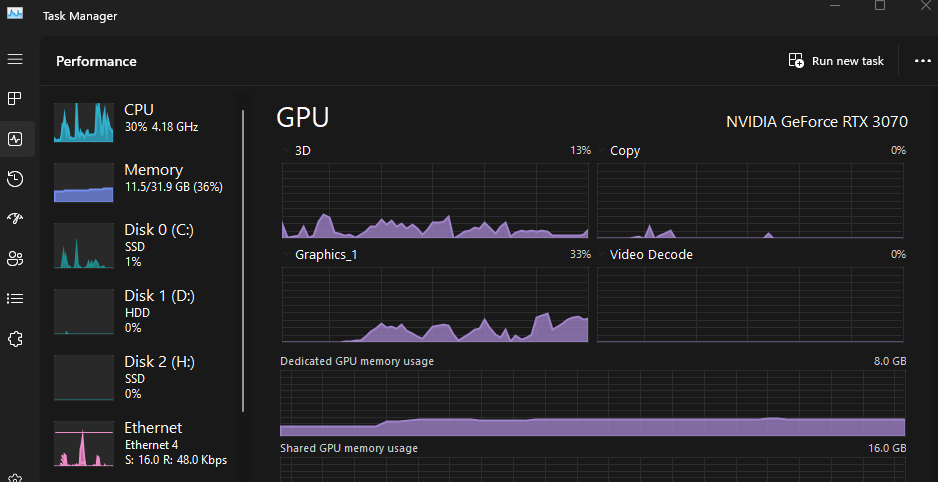938x482 pixels.
Task: Click the three-dot more options icon
Action: coord(922,61)
